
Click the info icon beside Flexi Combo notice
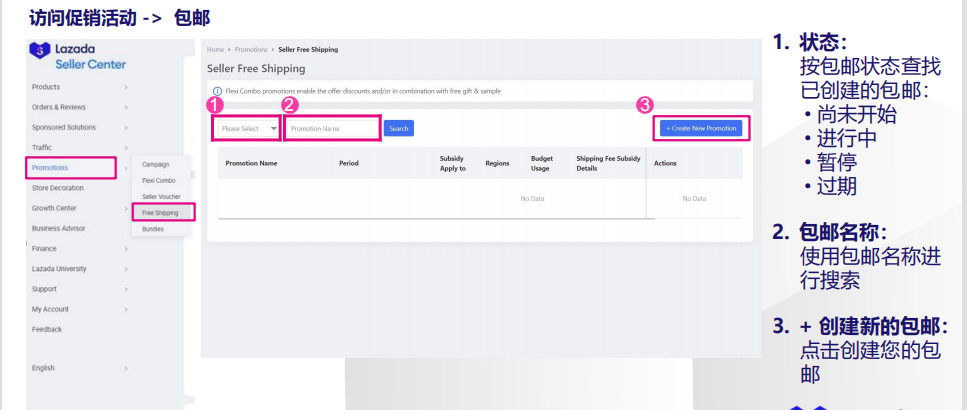click(x=218, y=91)
